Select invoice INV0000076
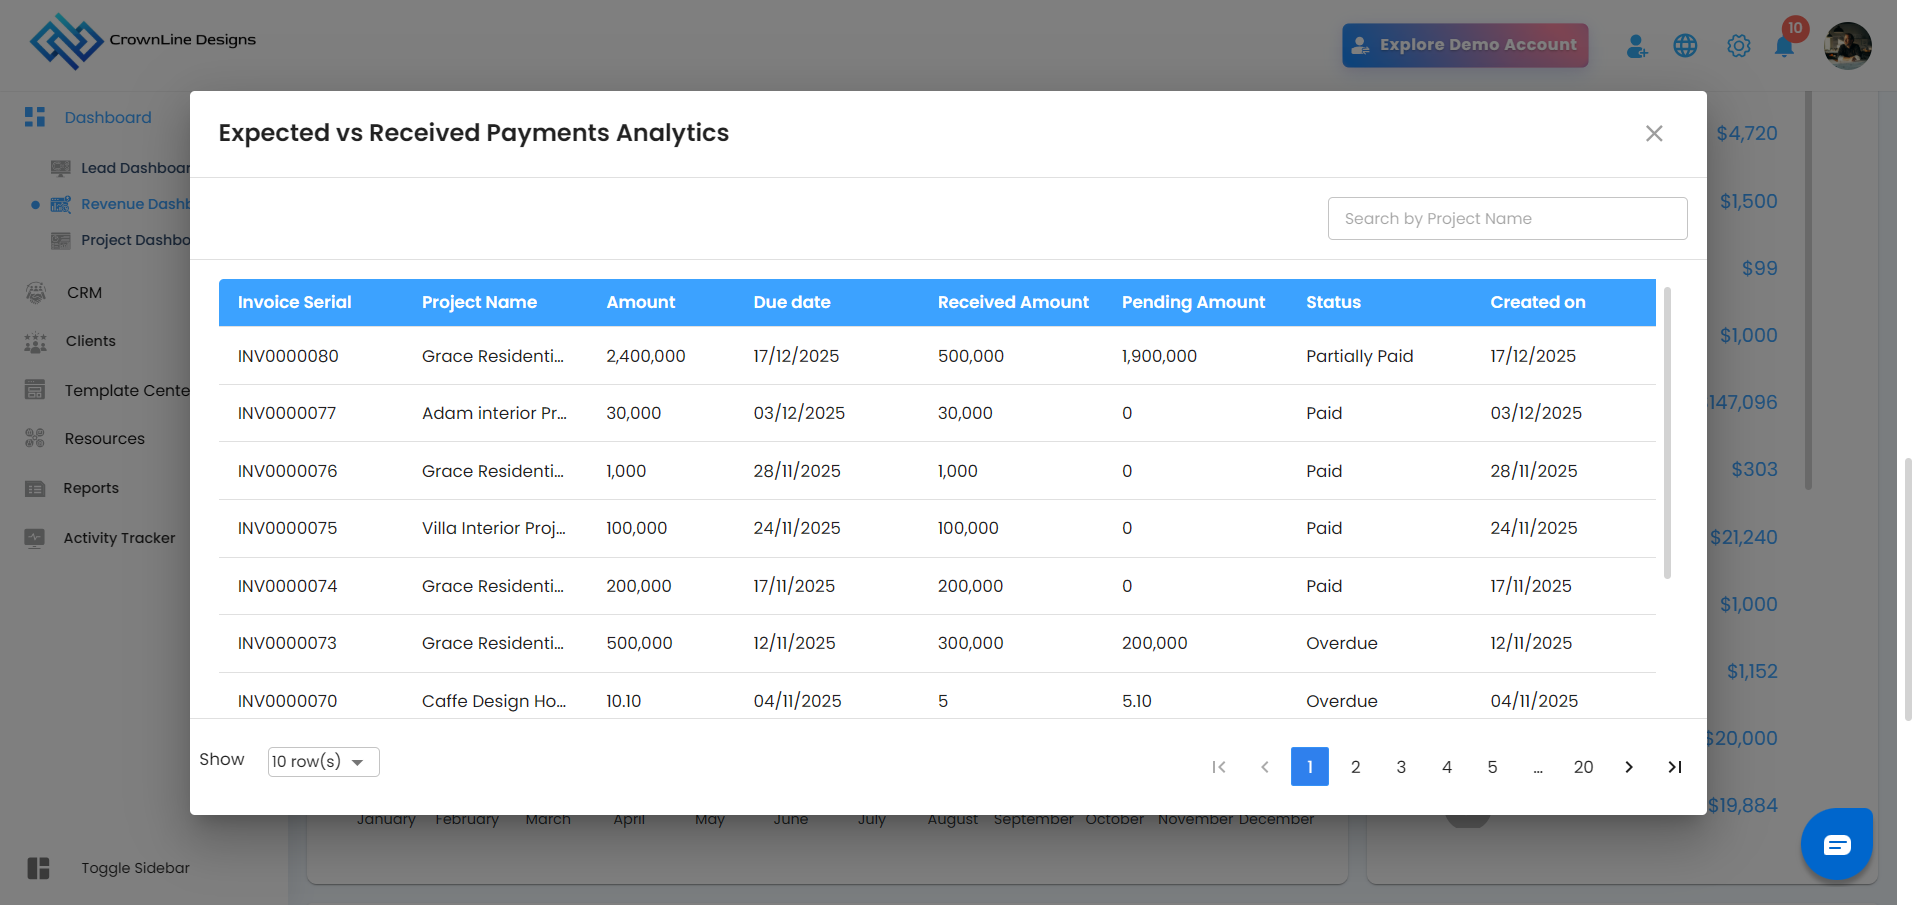Viewport: 1920px width, 905px height. click(x=288, y=471)
